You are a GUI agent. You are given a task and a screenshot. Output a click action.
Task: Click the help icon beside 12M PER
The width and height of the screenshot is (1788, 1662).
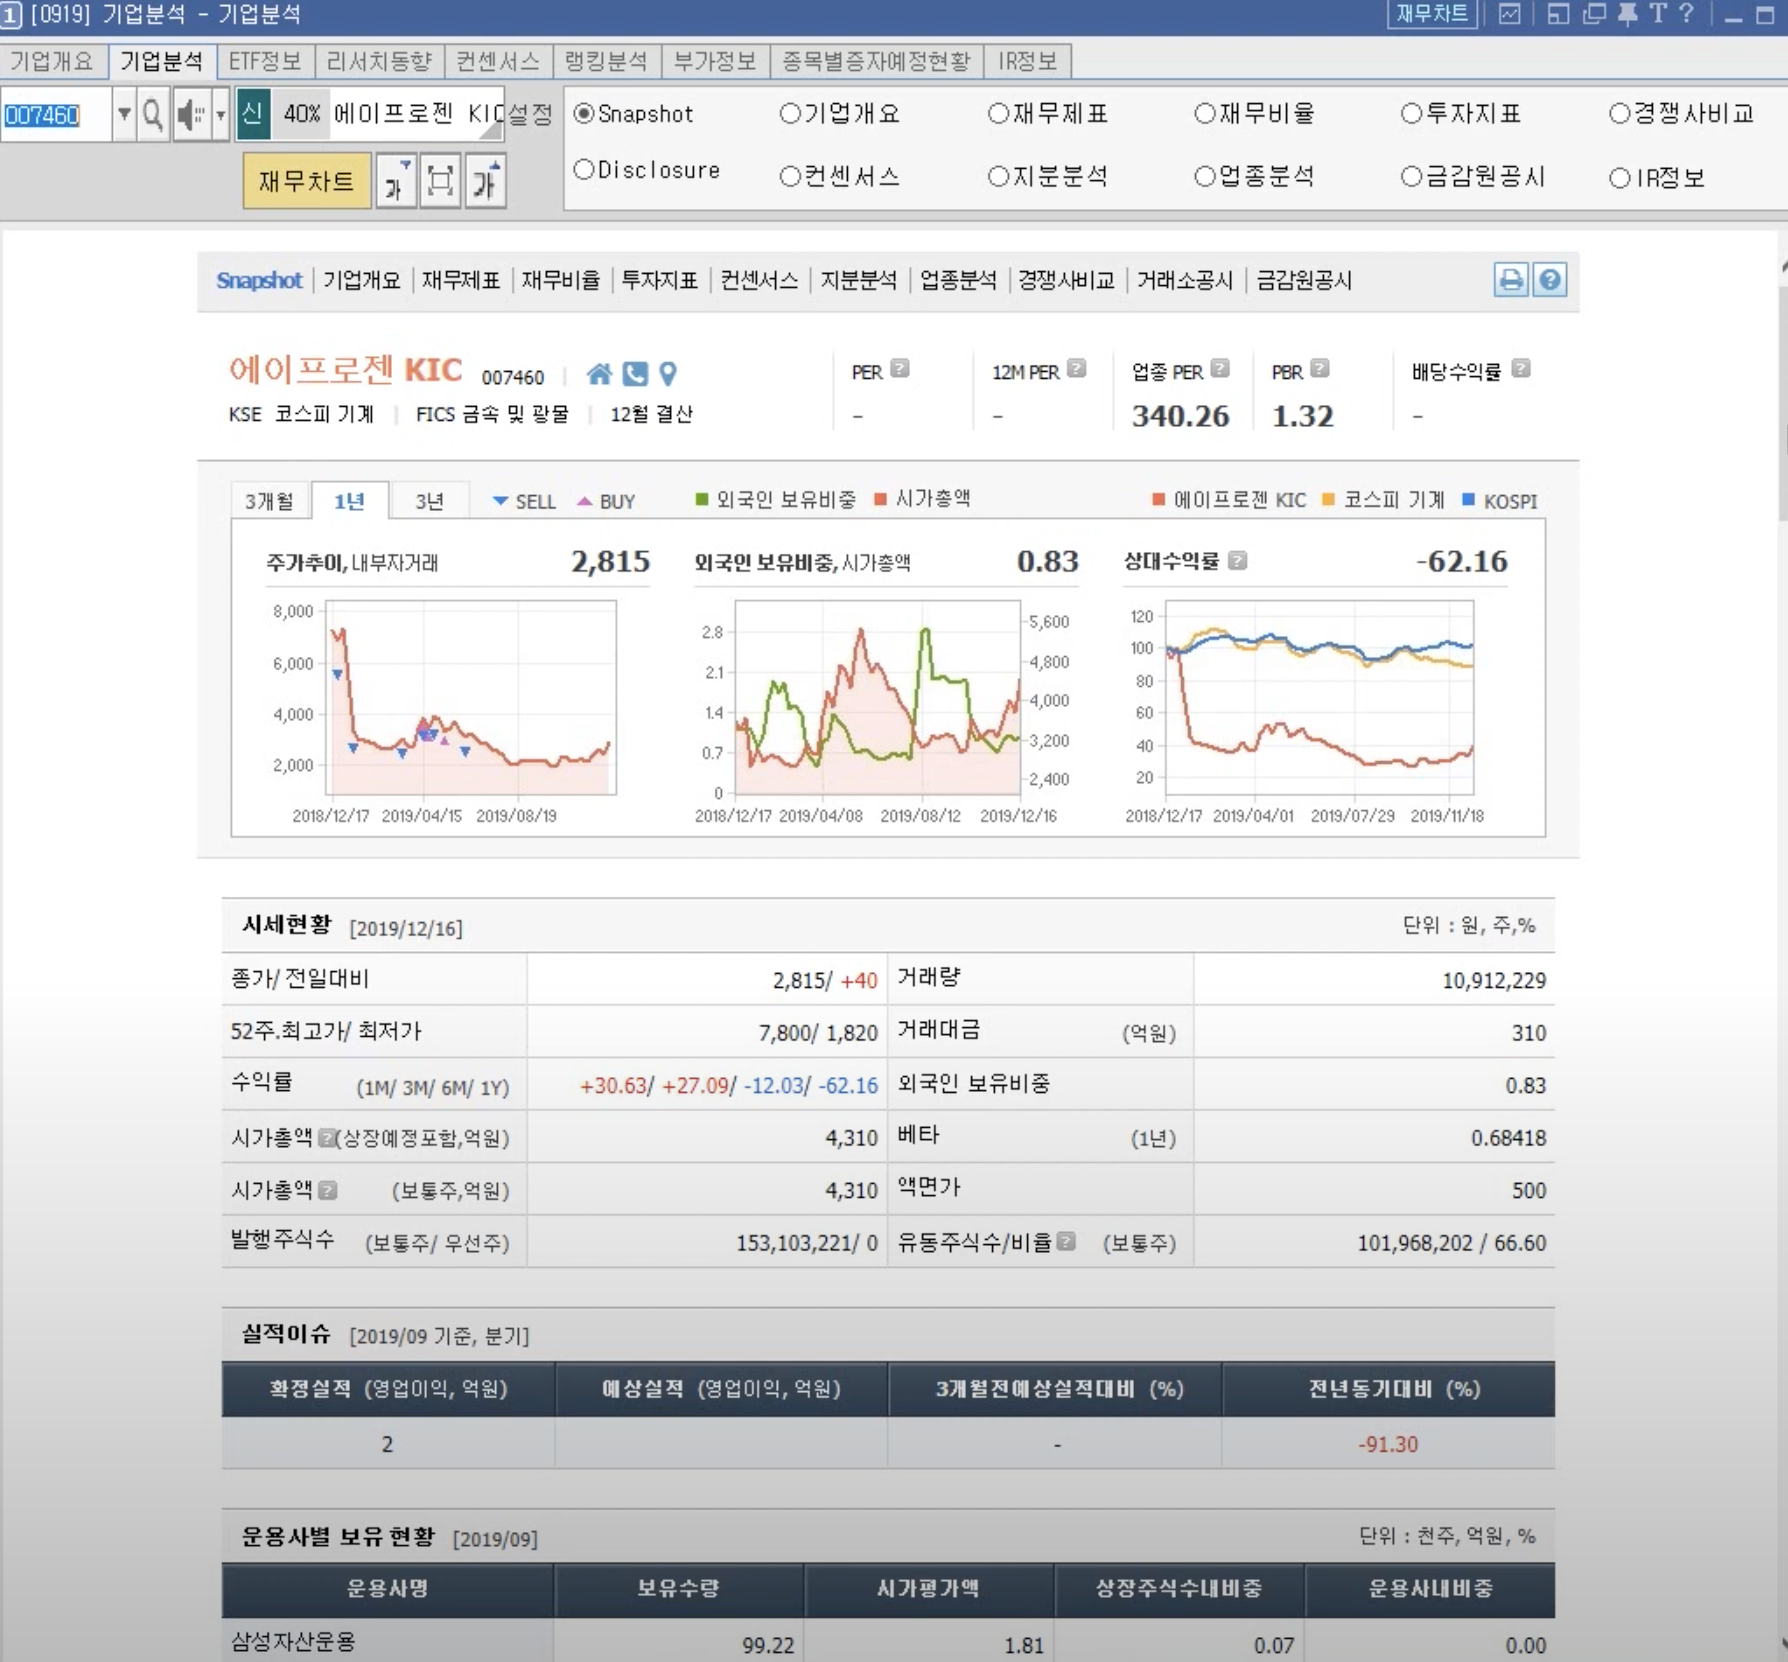click(x=1076, y=369)
